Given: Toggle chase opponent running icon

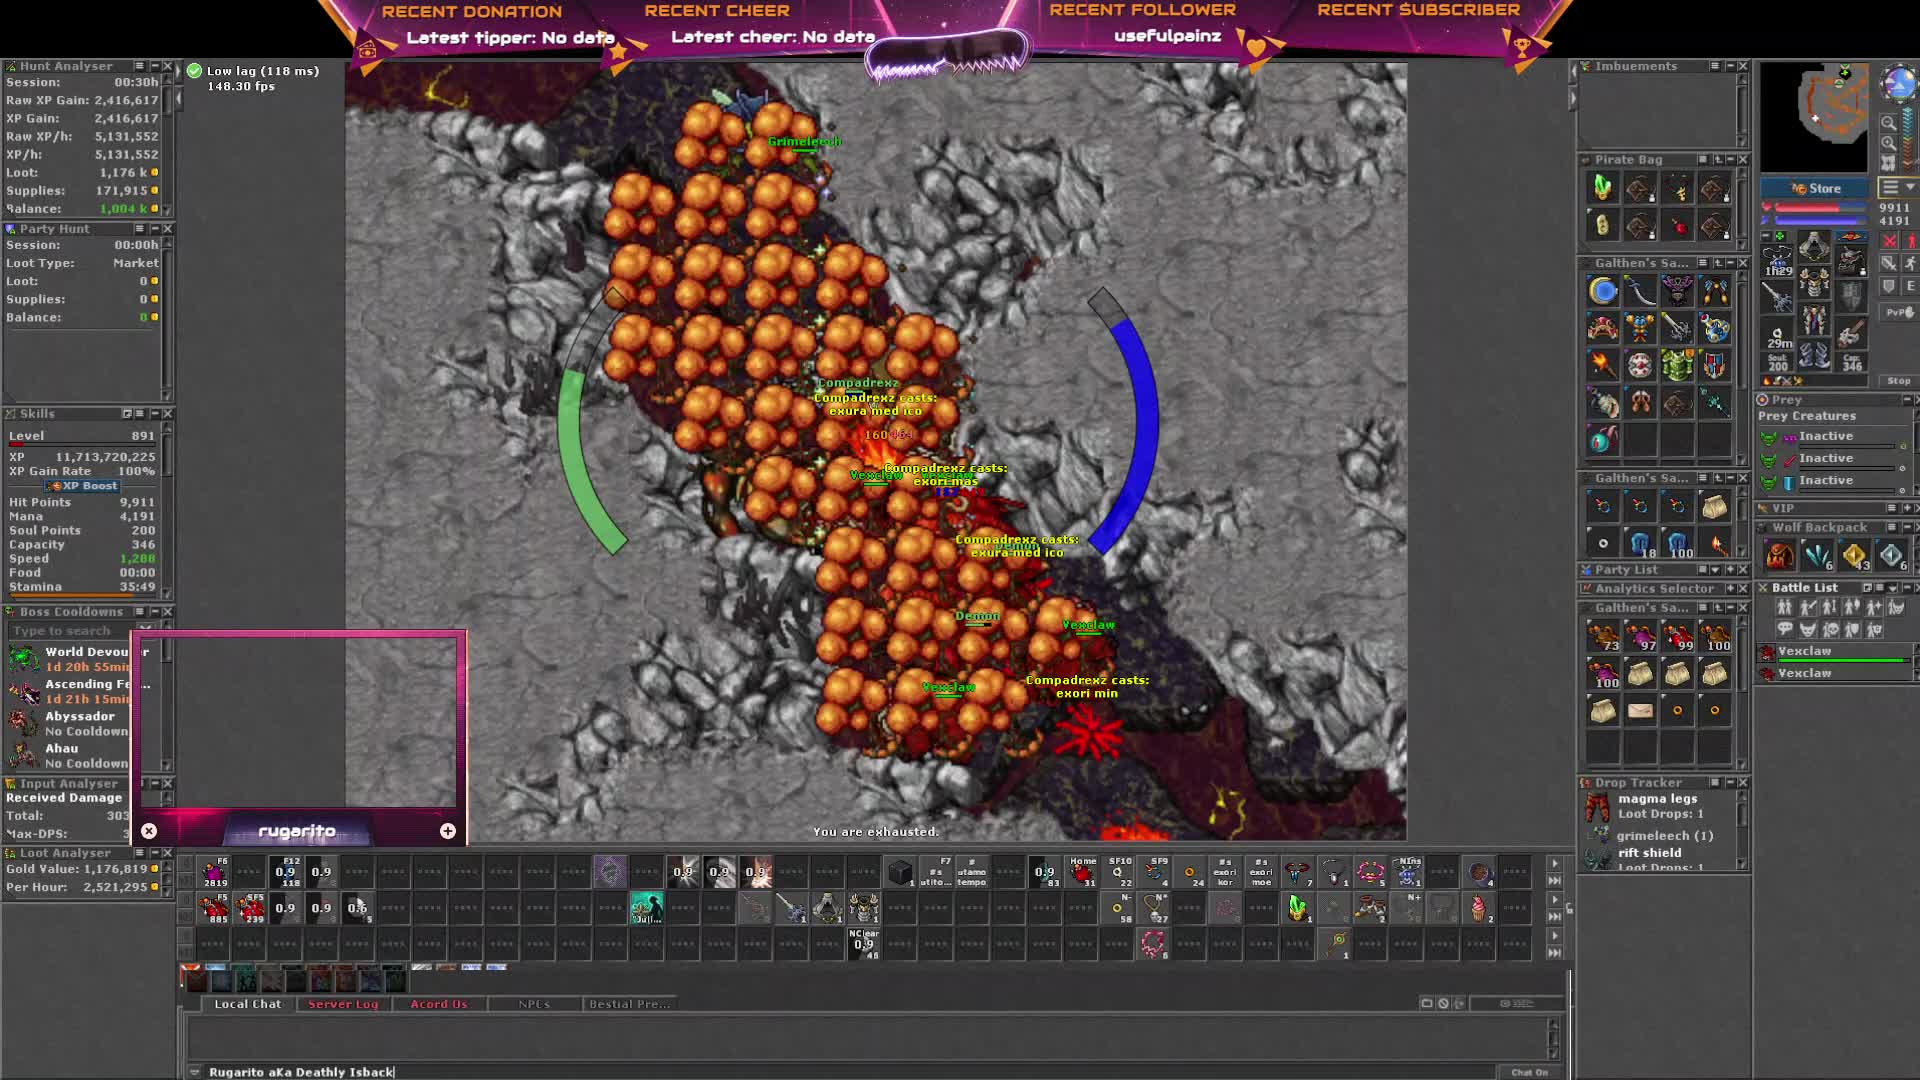Looking at the screenshot, I should click(1910, 263).
